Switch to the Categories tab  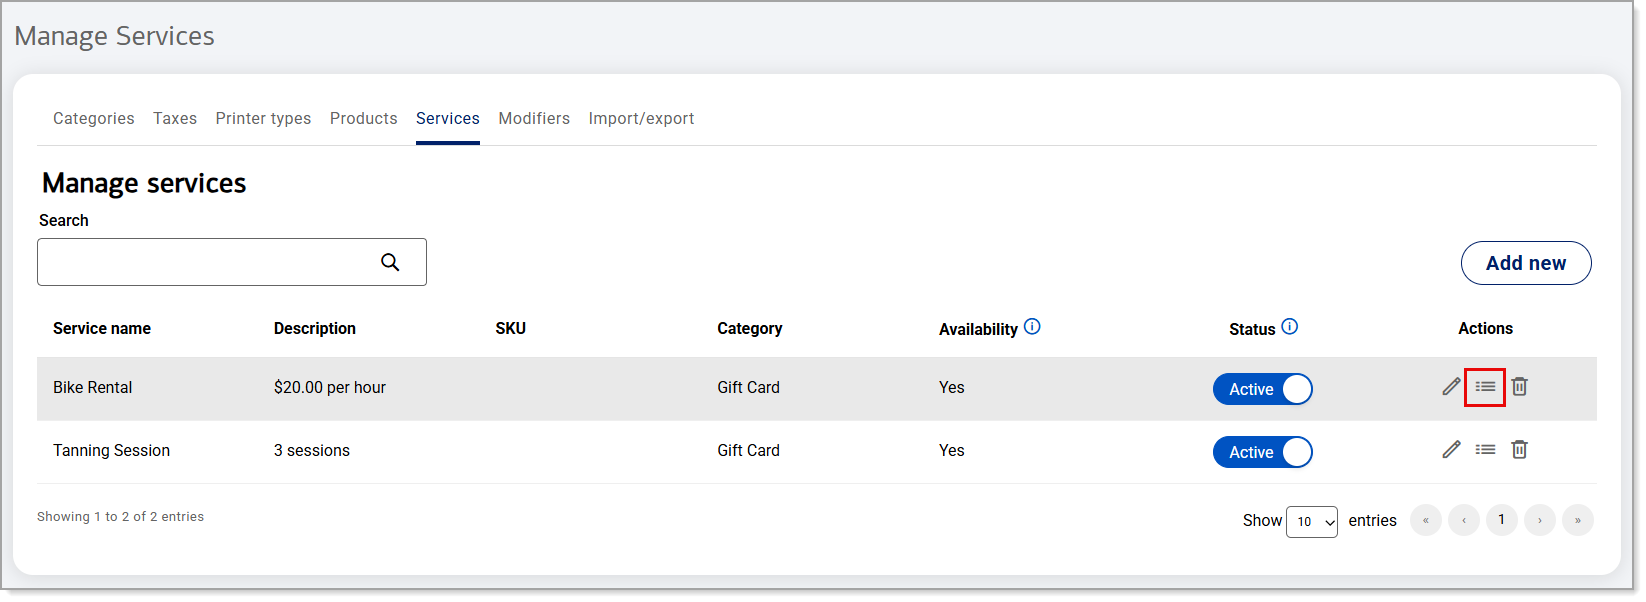[94, 118]
